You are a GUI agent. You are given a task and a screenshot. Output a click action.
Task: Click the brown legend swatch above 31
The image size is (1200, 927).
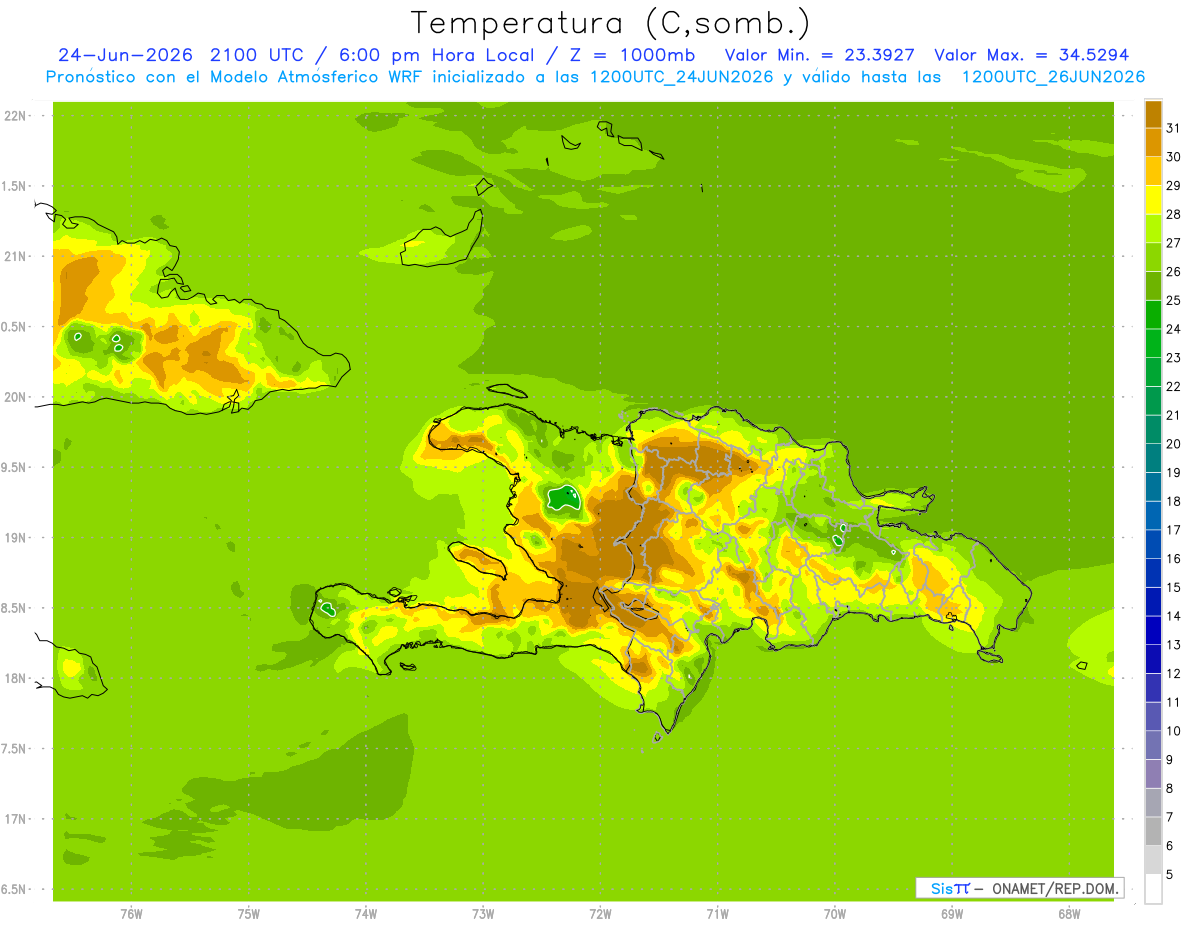tap(1153, 113)
